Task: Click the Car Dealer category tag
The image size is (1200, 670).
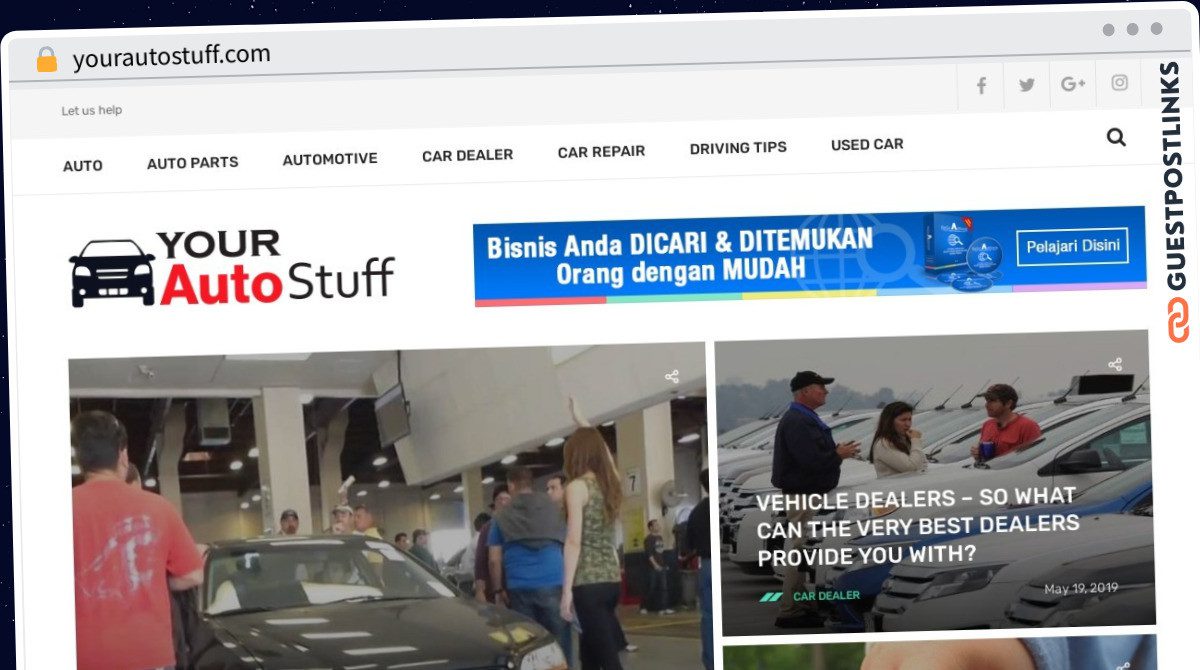Action: (x=826, y=596)
